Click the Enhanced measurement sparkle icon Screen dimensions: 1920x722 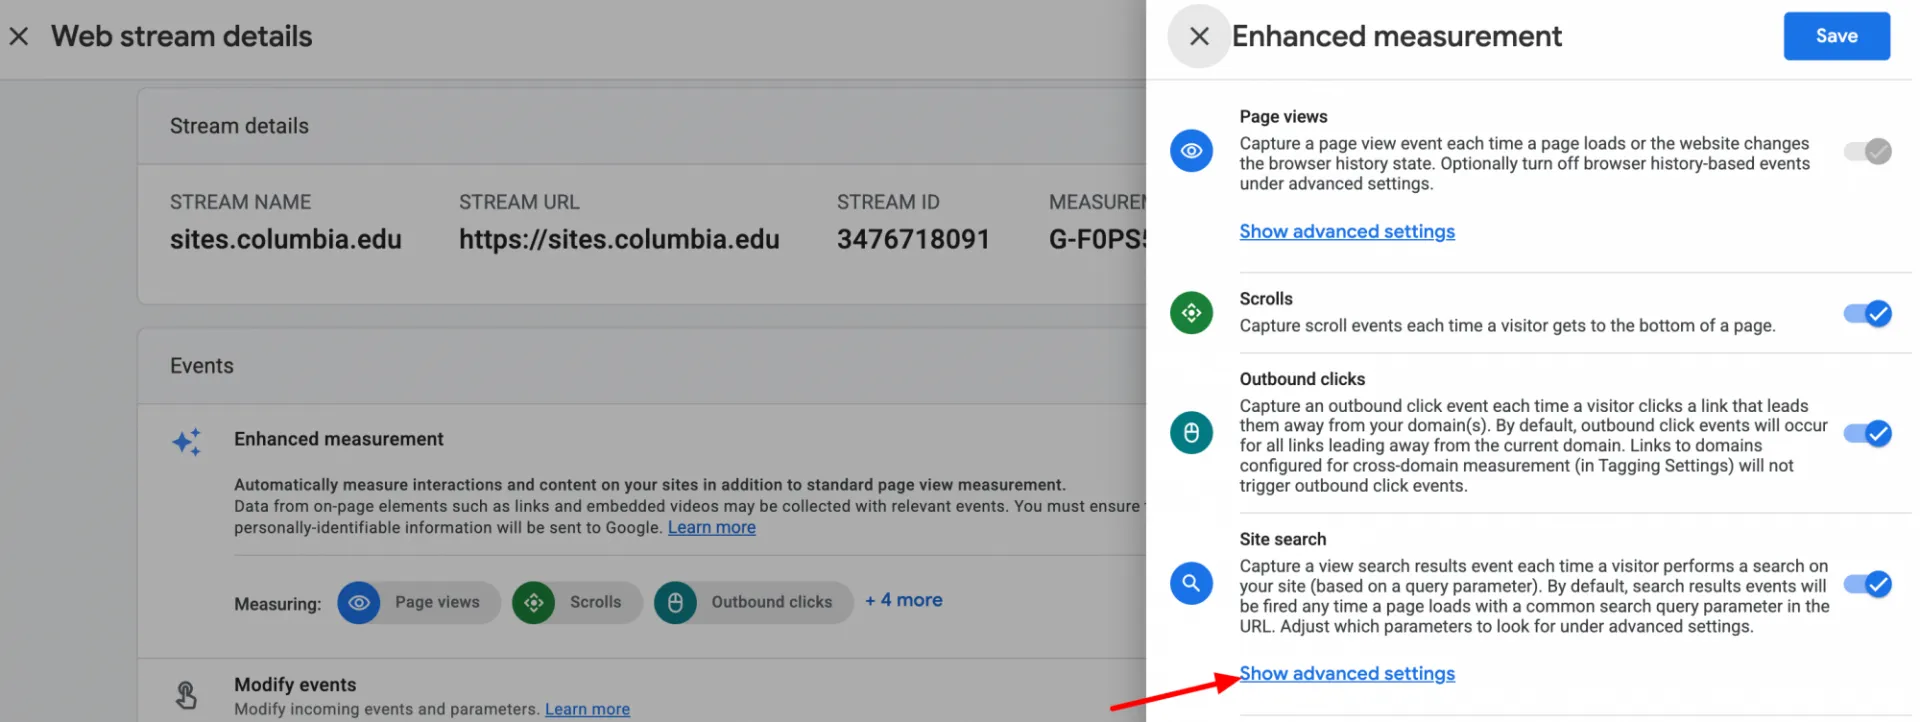(187, 441)
